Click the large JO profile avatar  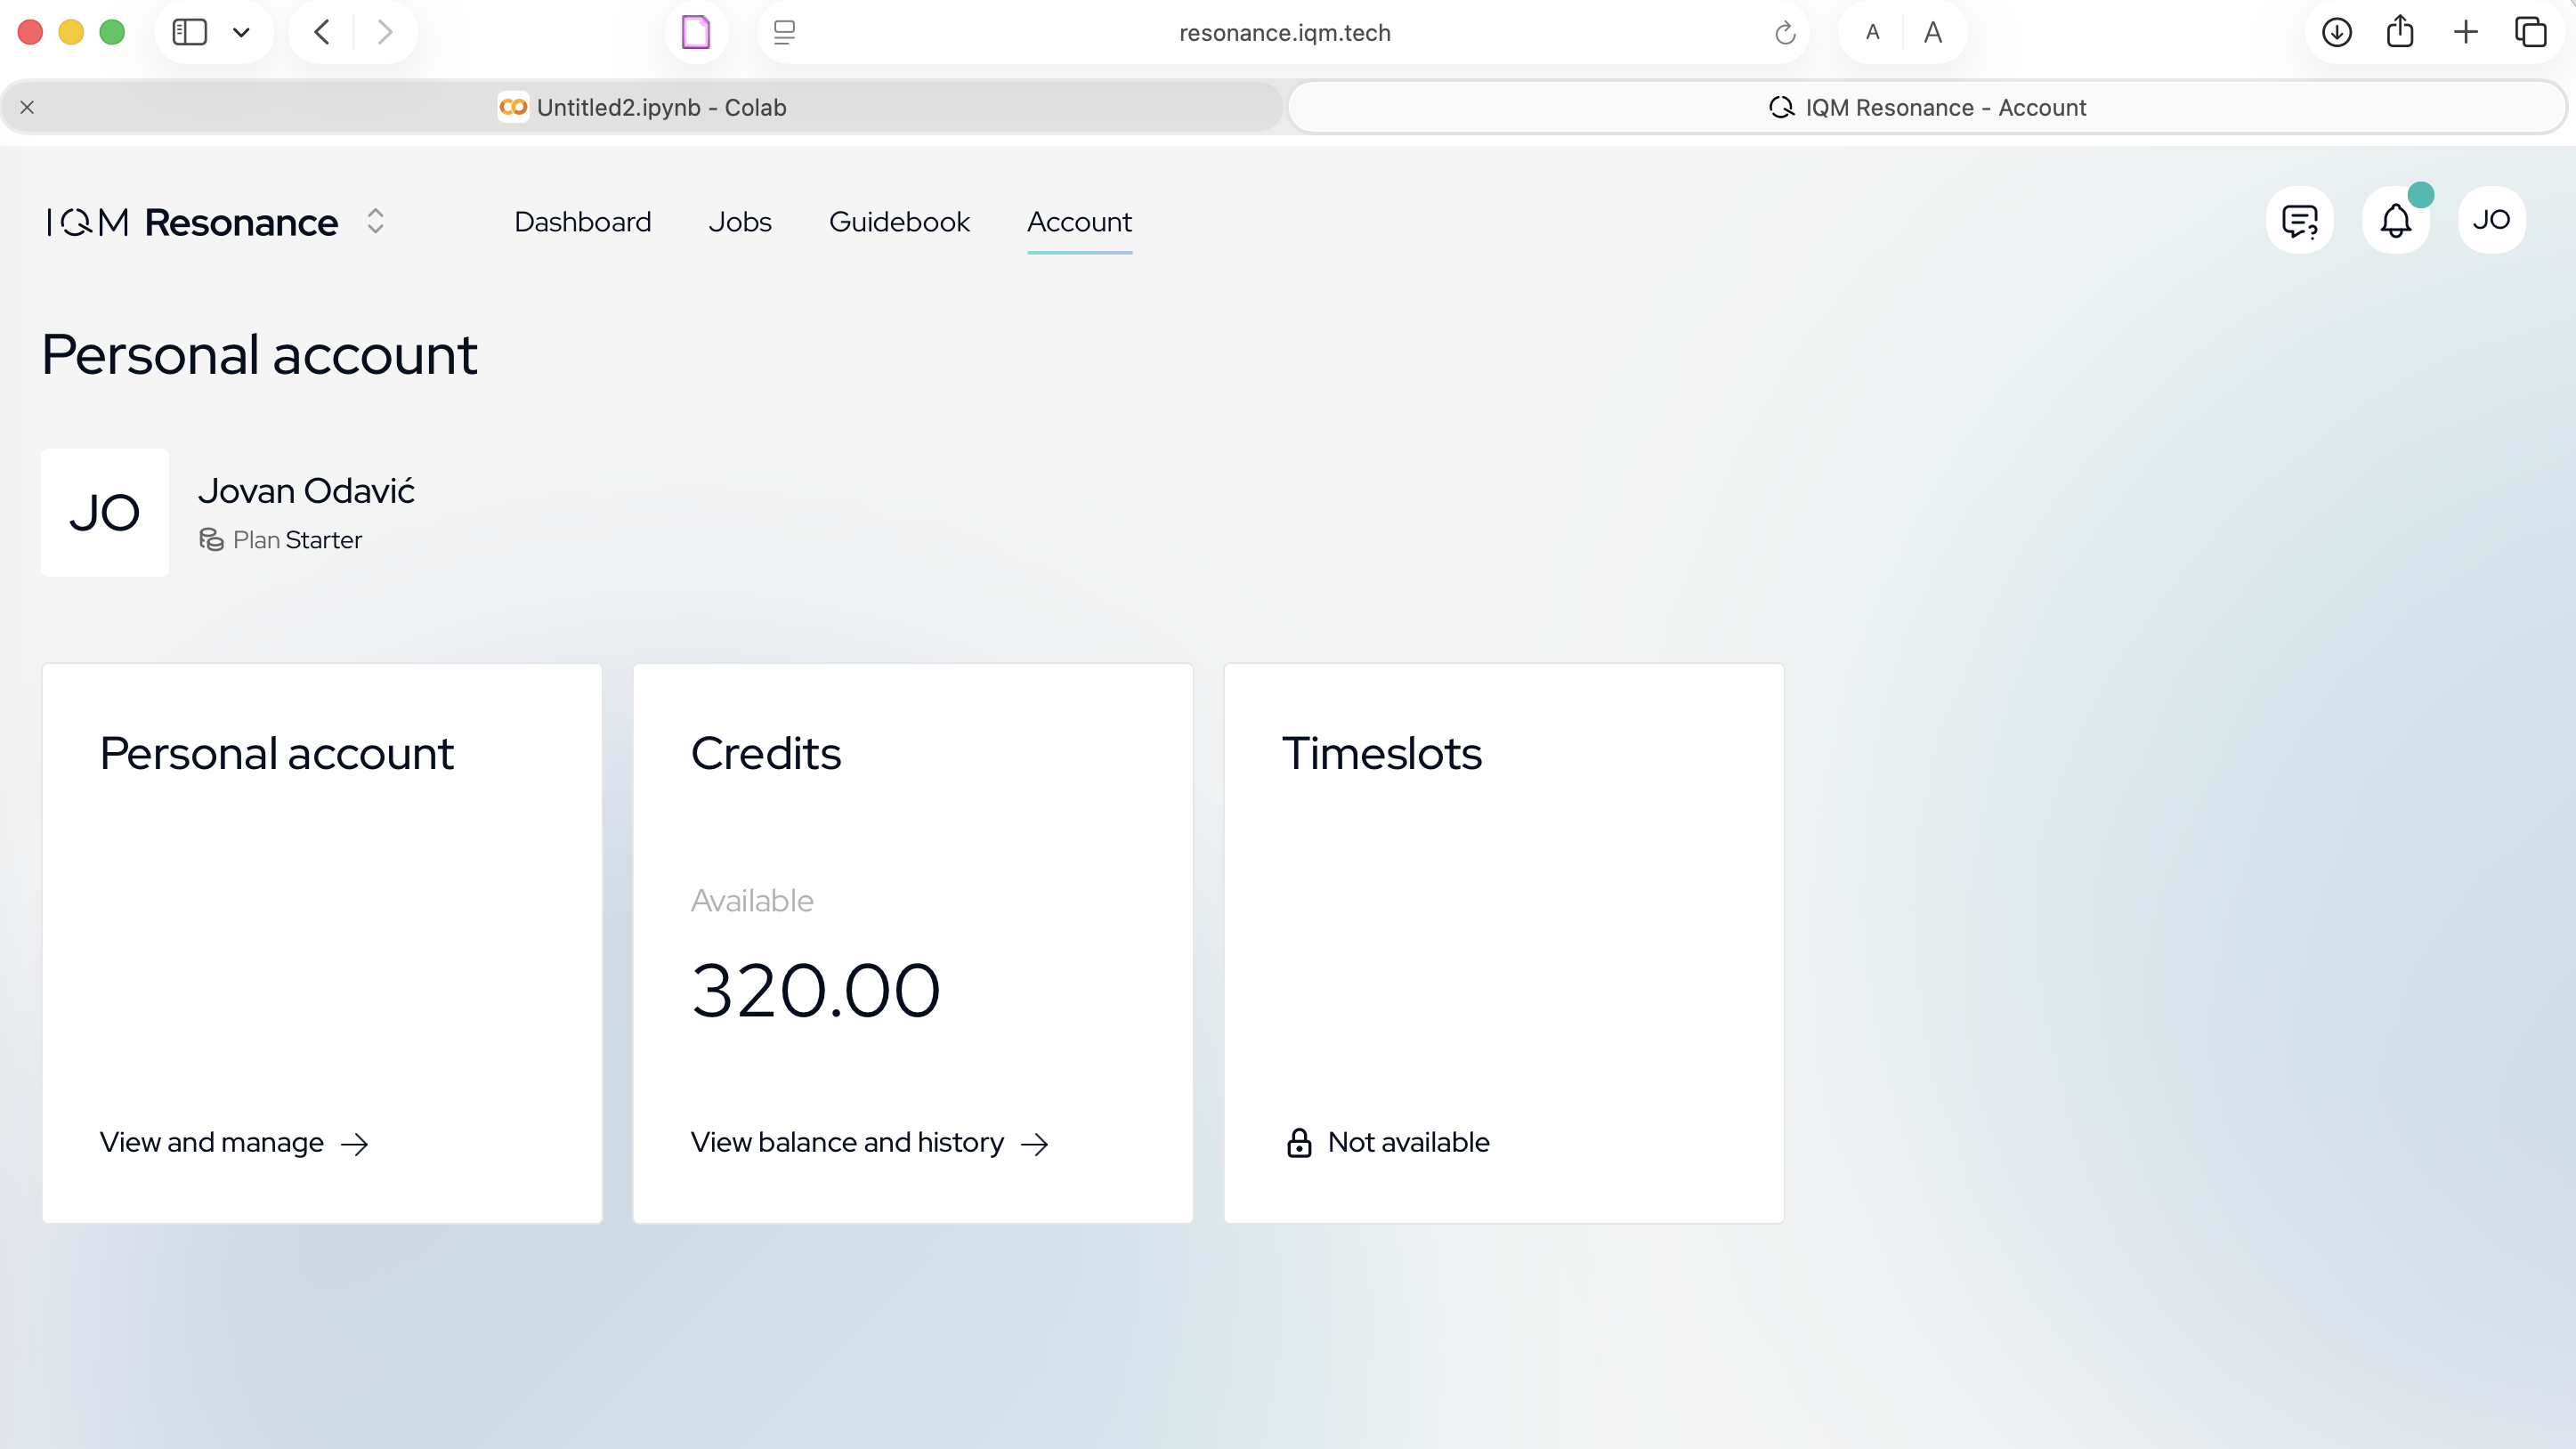pyautogui.click(x=105, y=512)
